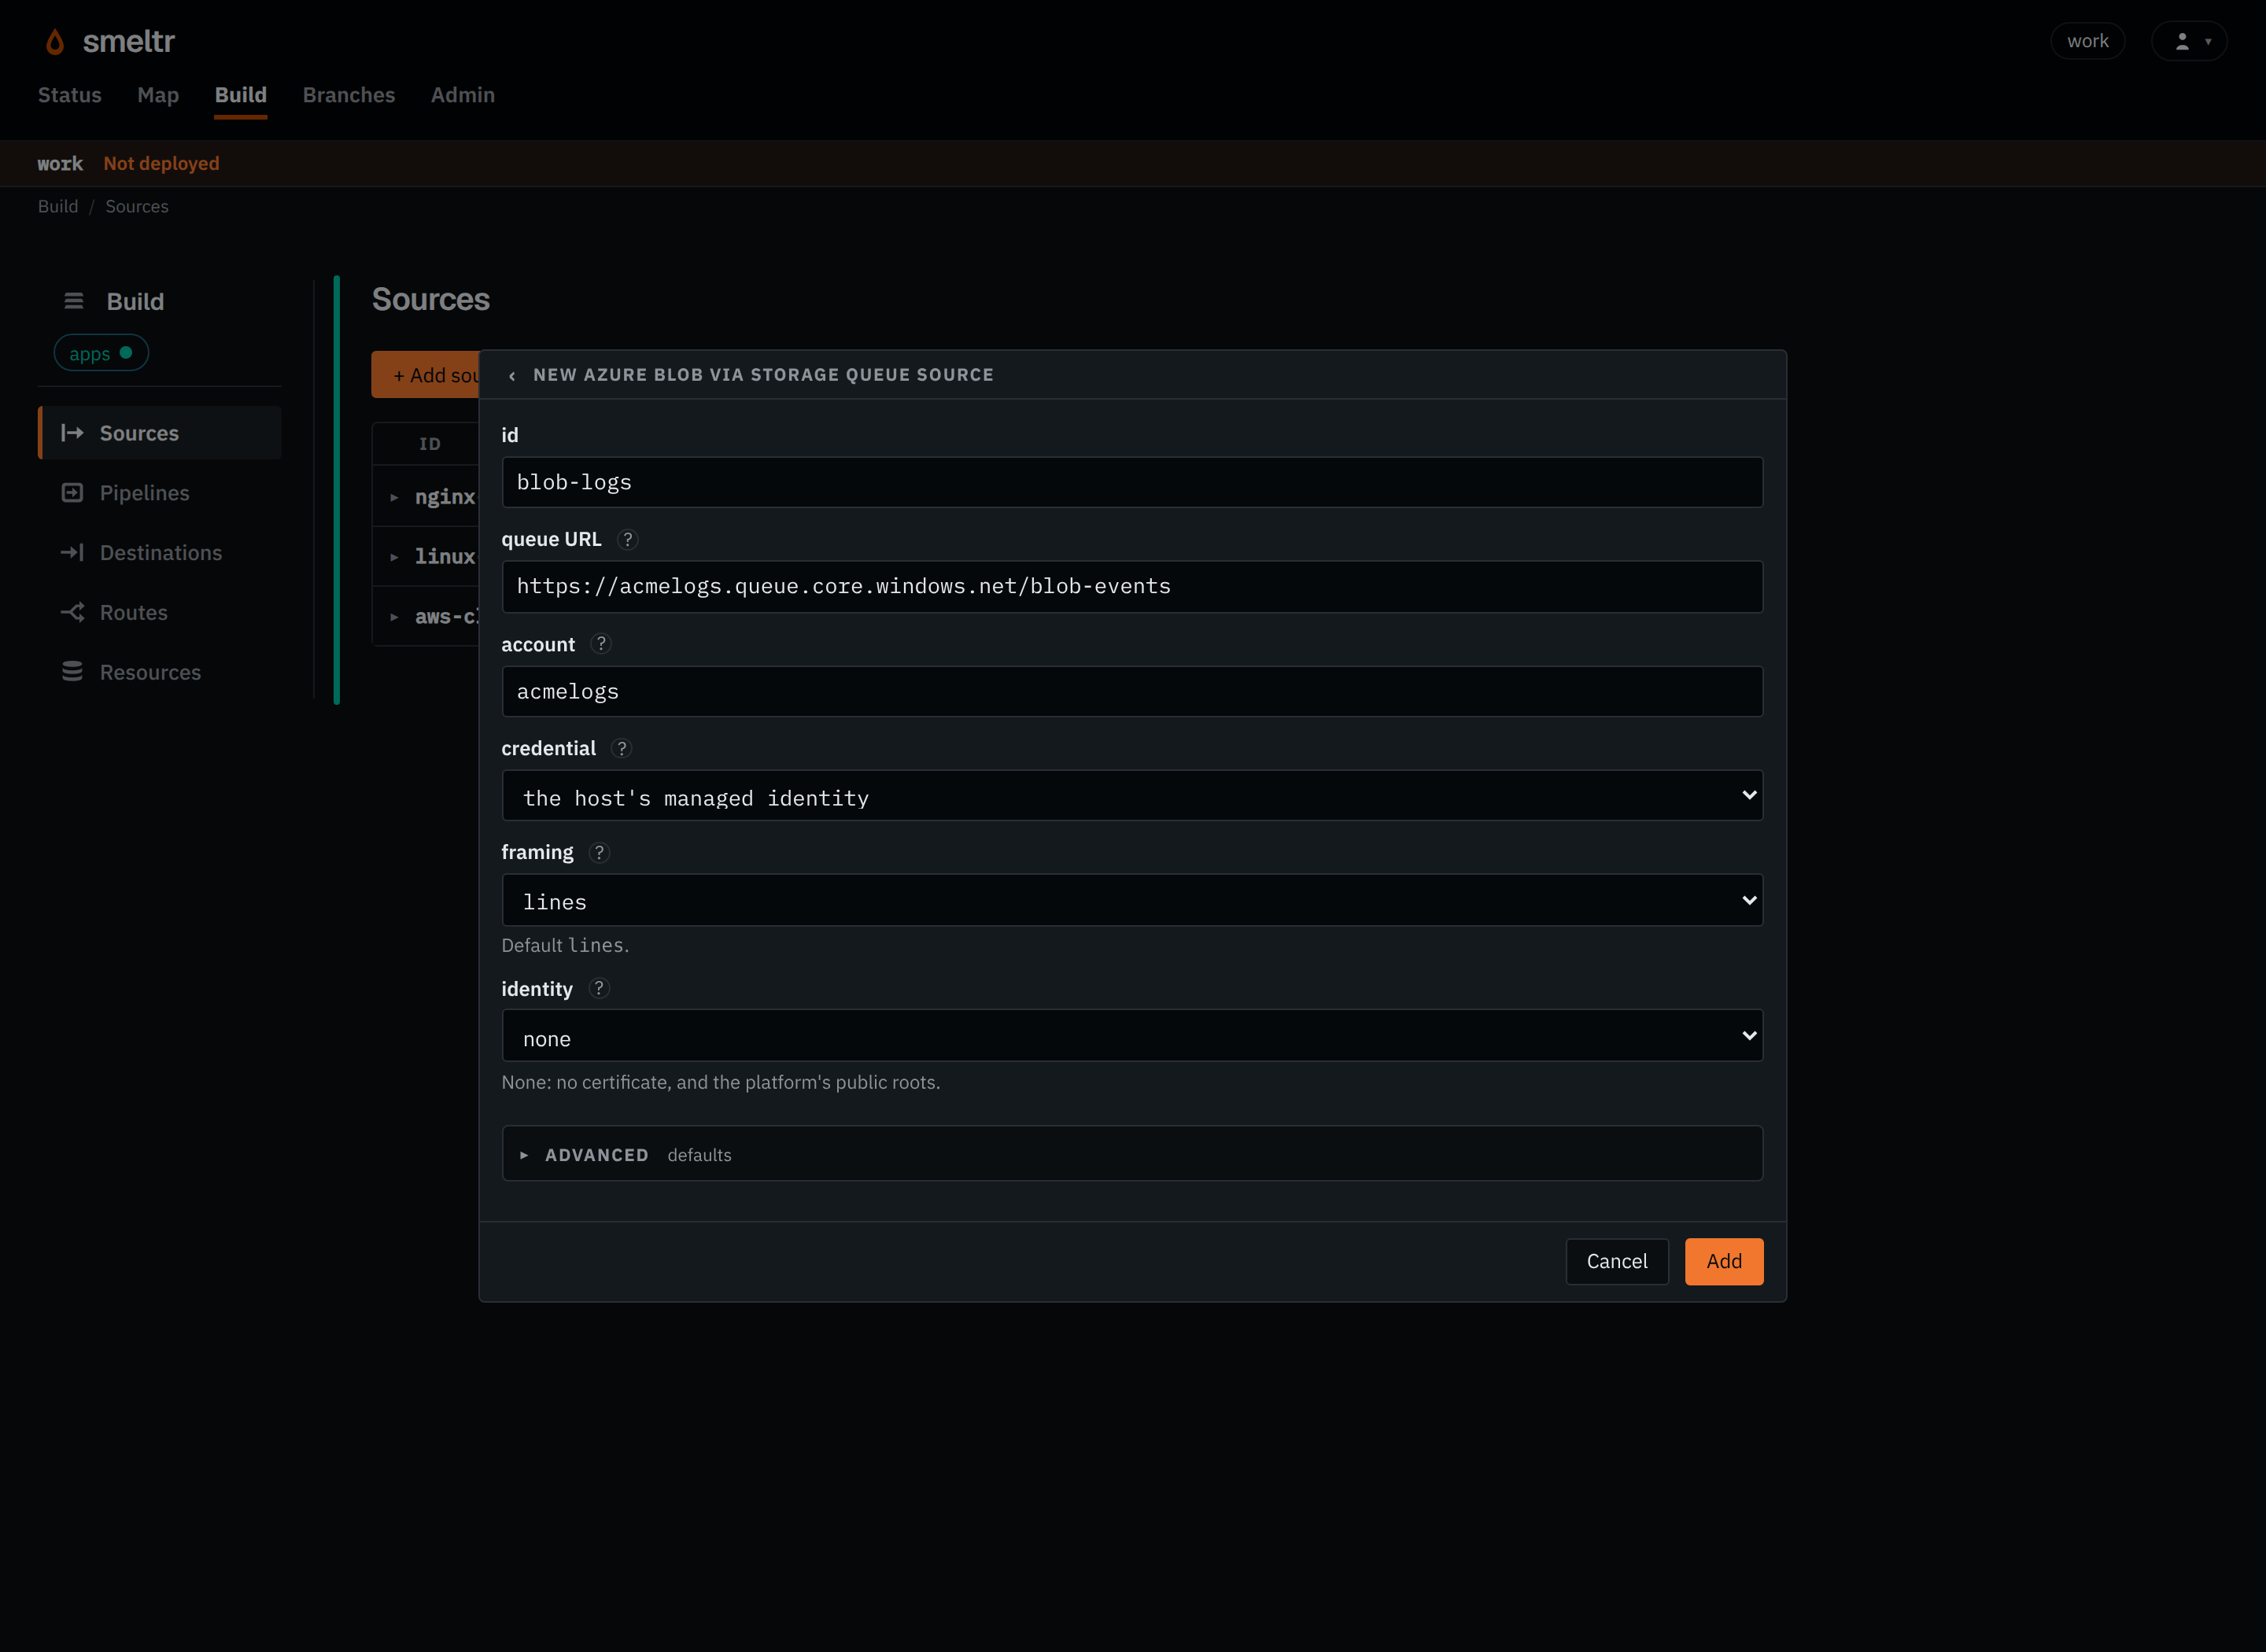Expand the aws source row
Viewport: 2266px width, 1652px height.
[394, 617]
